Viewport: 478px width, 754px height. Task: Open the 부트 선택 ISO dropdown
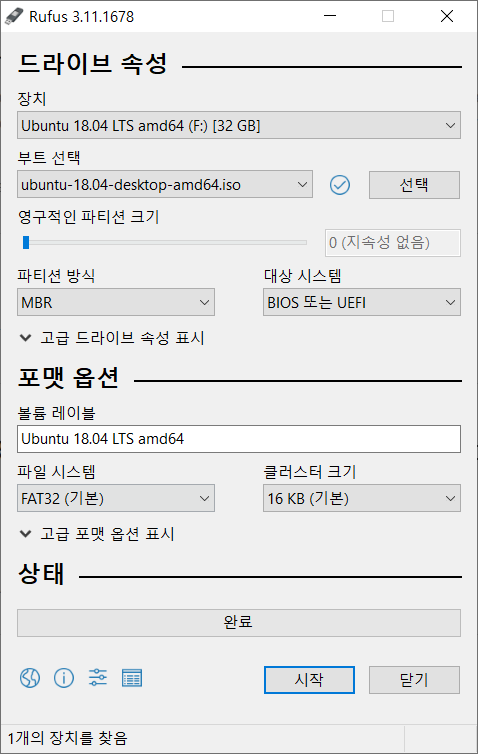tap(165, 185)
